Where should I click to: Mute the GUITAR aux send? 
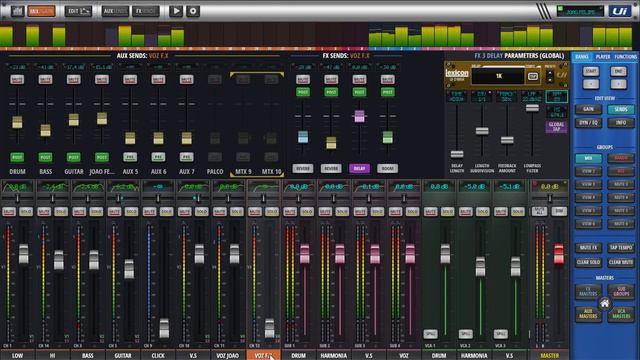[73, 79]
